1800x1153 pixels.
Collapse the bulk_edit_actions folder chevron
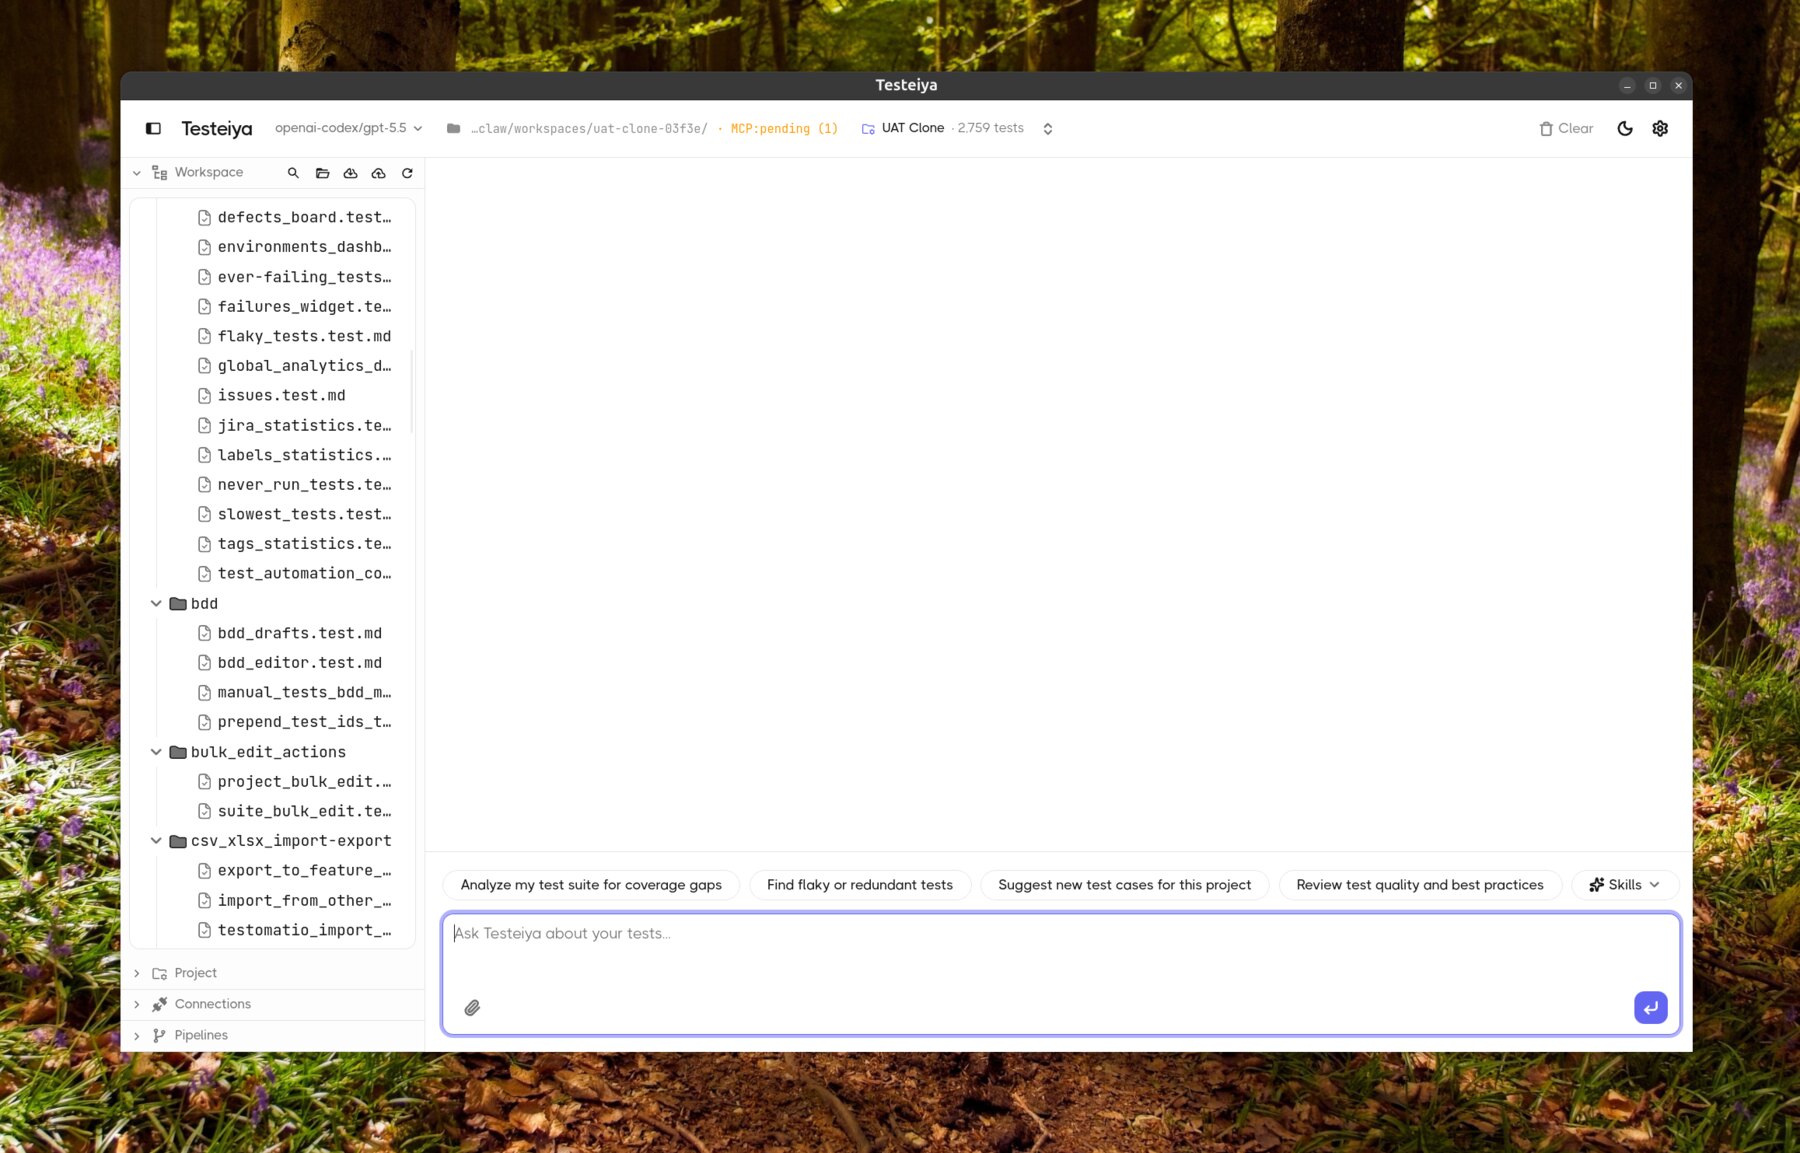[156, 752]
